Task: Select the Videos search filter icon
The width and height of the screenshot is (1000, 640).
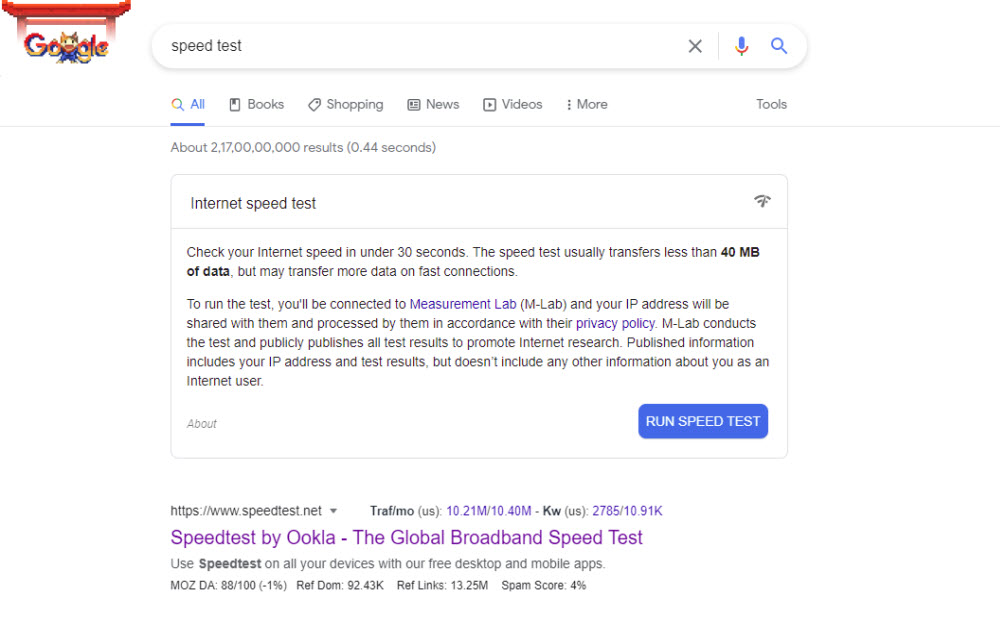Action: [x=489, y=104]
